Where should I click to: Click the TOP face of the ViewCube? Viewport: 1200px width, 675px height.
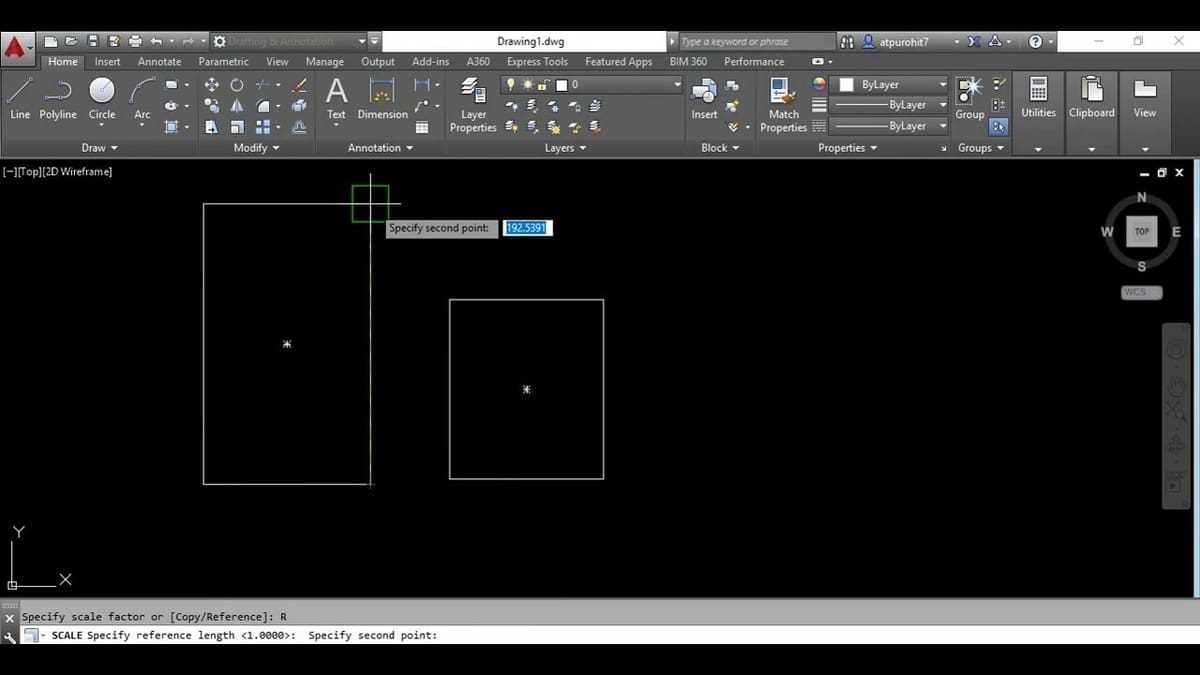1141,231
